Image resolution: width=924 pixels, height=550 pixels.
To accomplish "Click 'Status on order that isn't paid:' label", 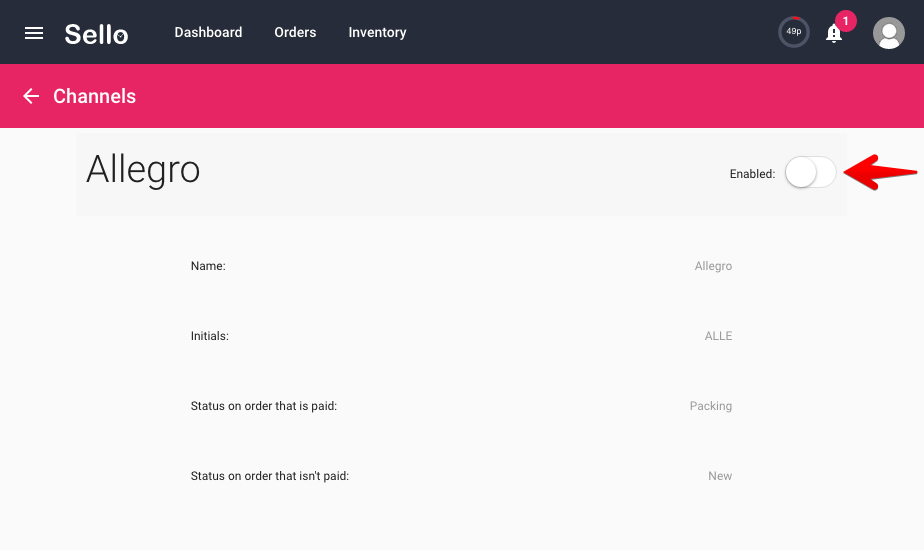I will [270, 476].
